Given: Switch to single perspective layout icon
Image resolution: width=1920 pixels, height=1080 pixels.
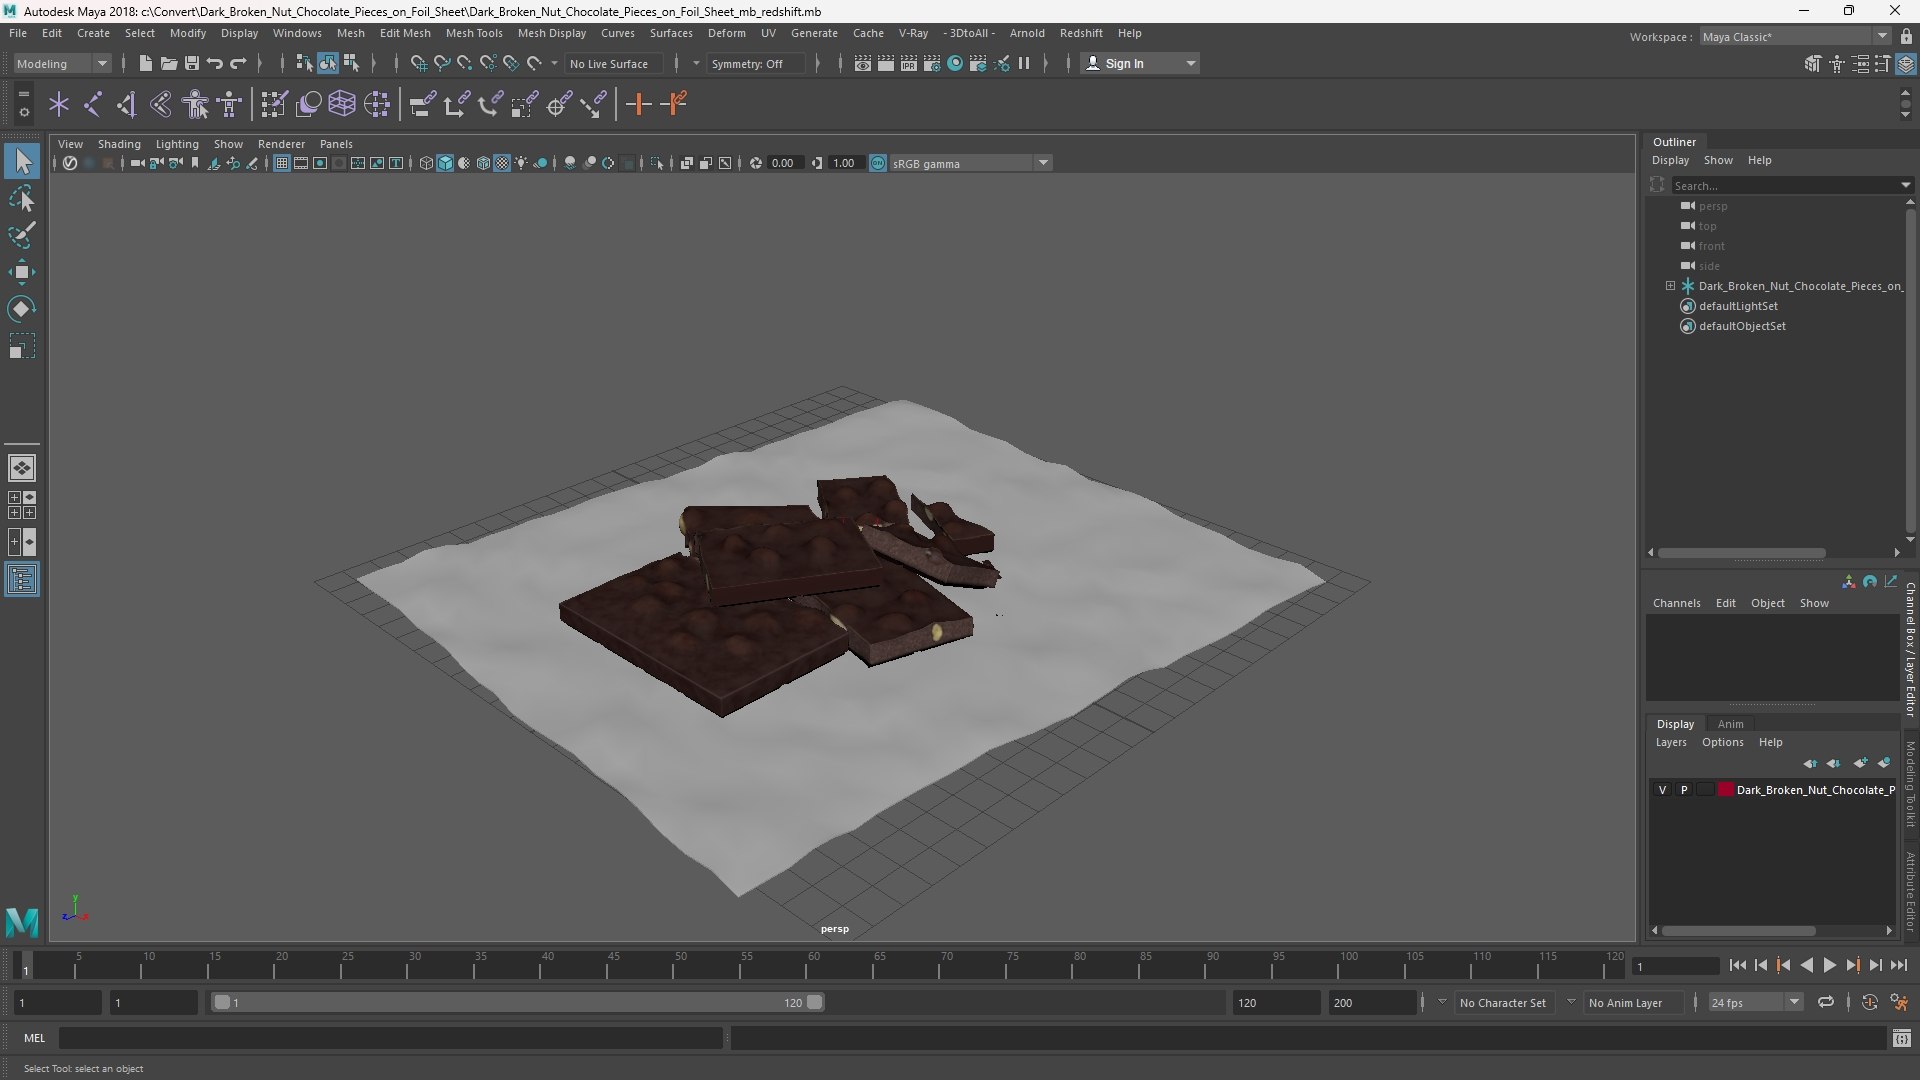Looking at the screenshot, I should tap(22, 468).
